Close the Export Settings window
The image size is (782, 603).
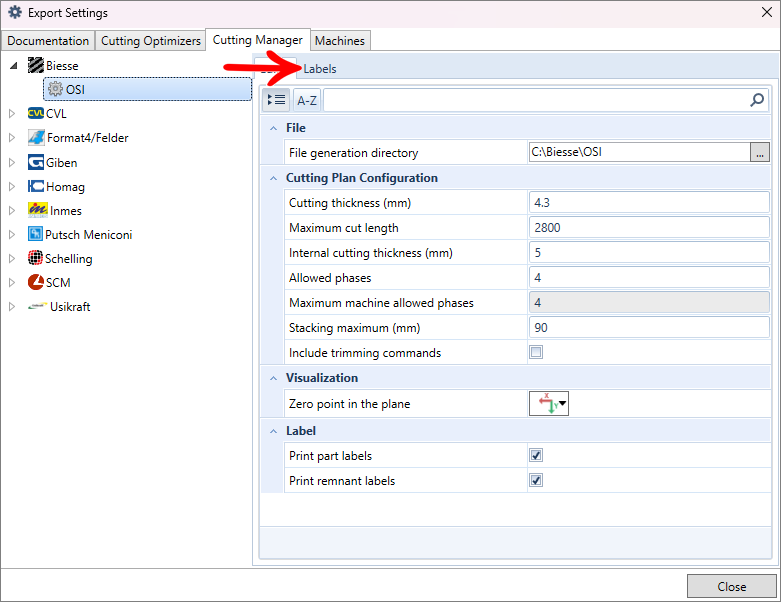tap(767, 12)
